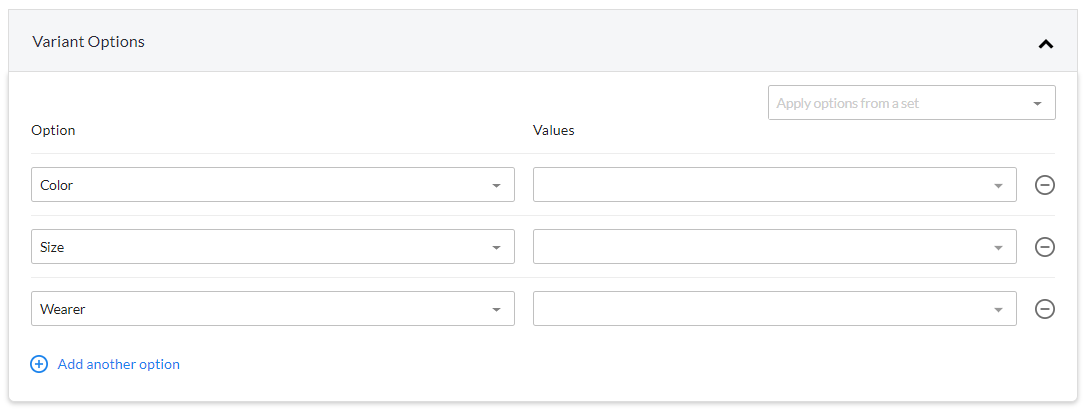Click the Values field for Wearer
This screenshot has height=411, width=1087.
point(774,308)
